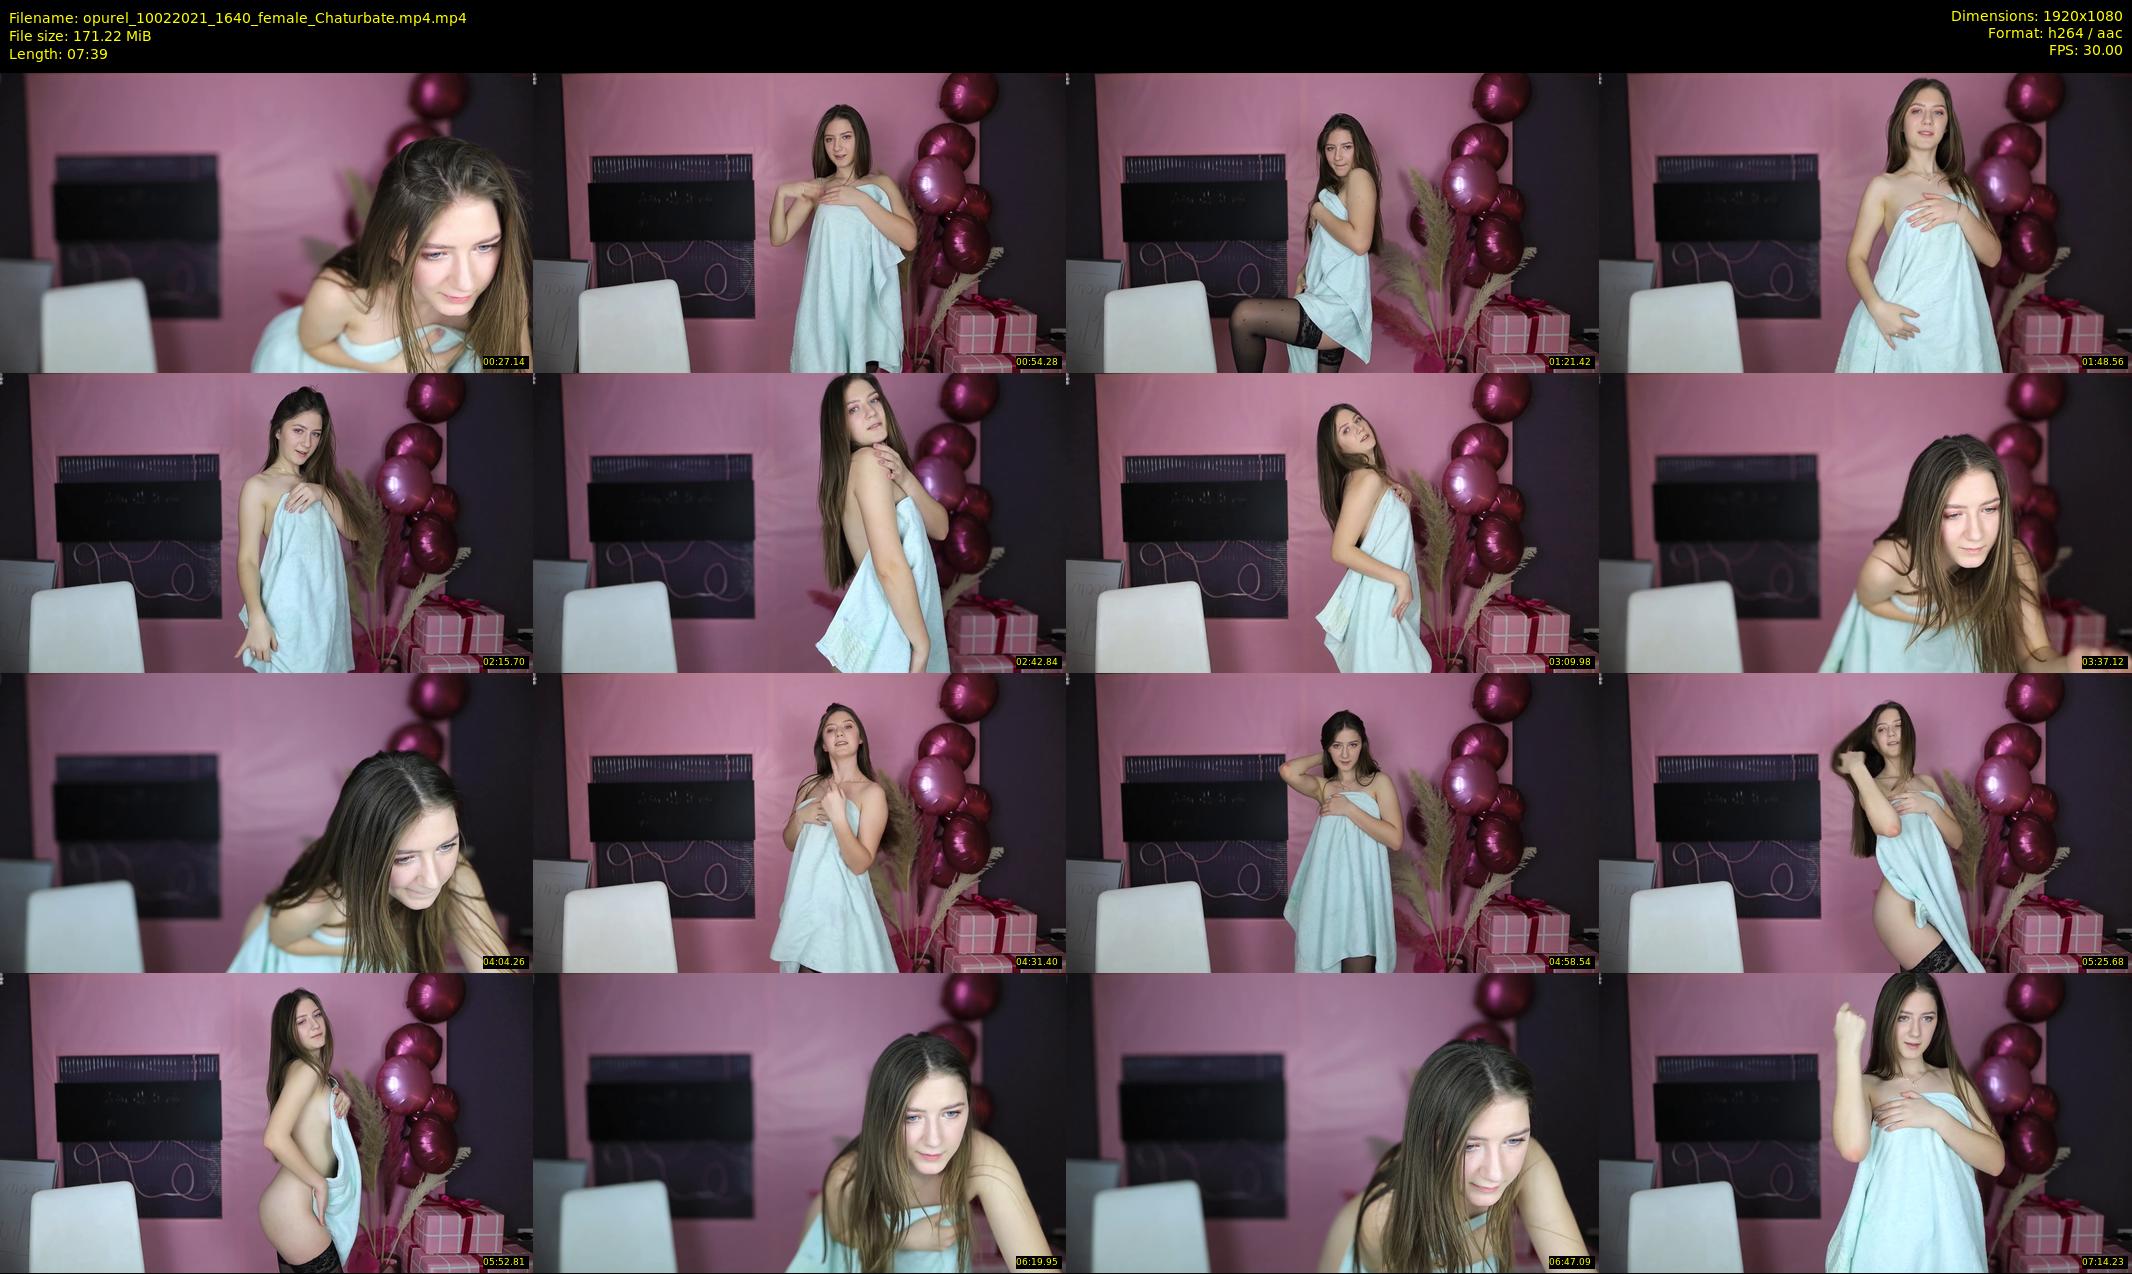The width and height of the screenshot is (2132, 1274).
Task: Click the FPS 30.00 label
Action: (2085, 50)
